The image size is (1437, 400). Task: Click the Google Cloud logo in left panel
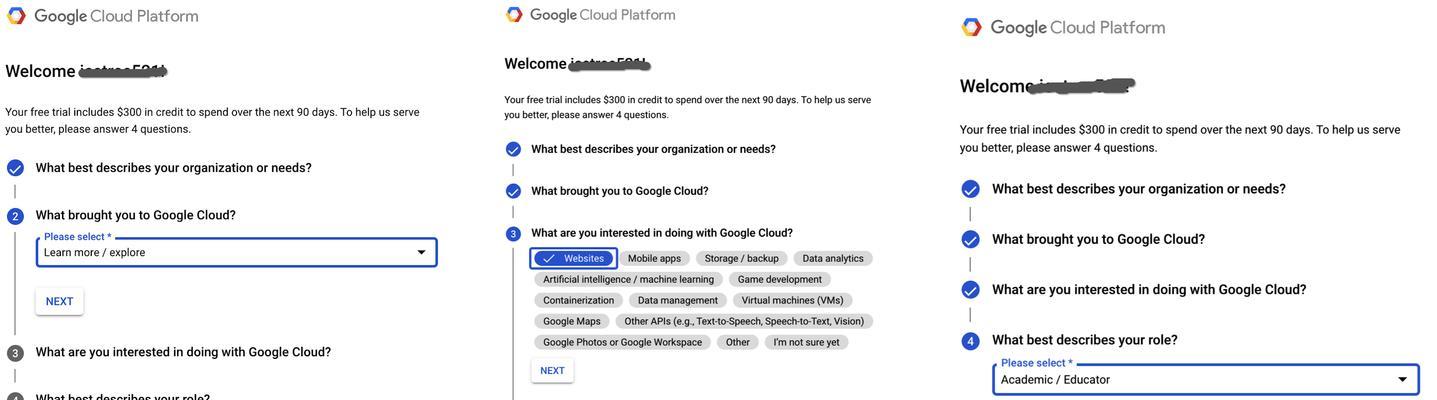click(16, 16)
